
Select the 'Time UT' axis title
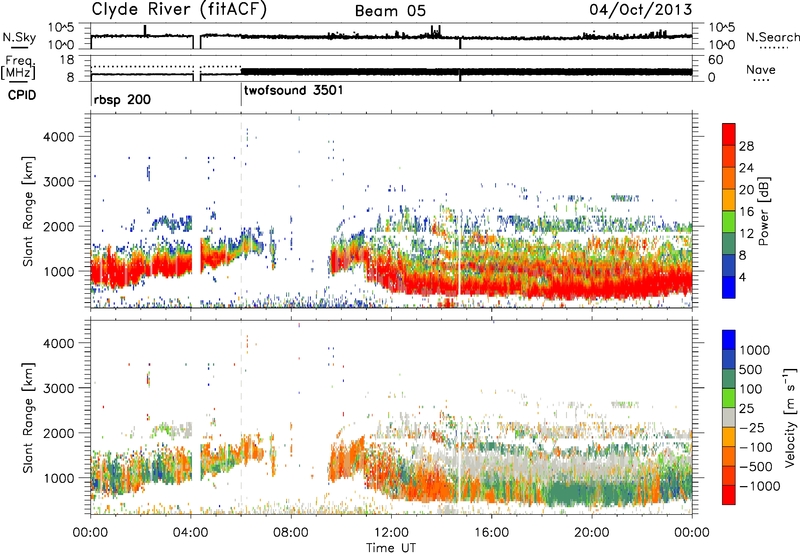pyautogui.click(x=391, y=548)
